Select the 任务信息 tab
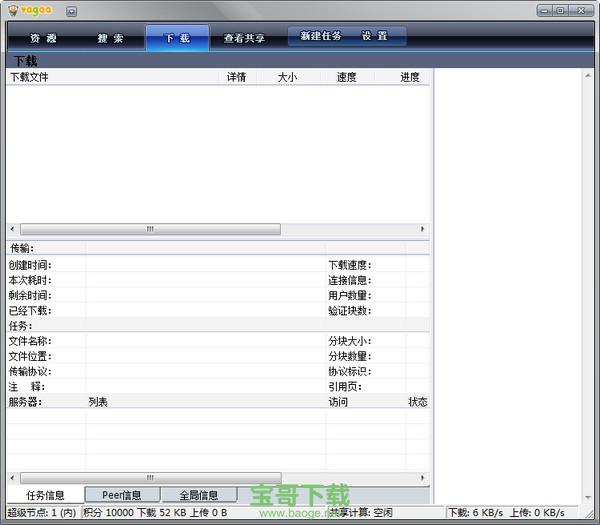 pyautogui.click(x=45, y=495)
